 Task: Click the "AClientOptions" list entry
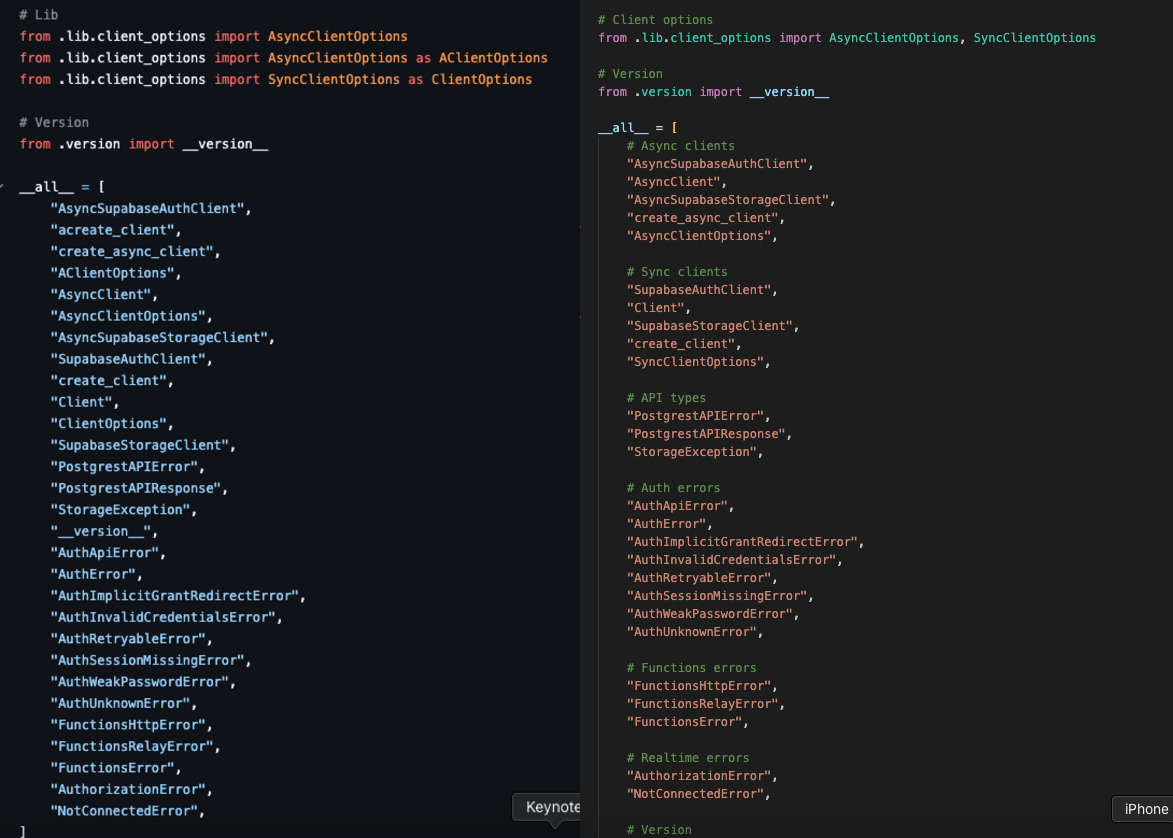(x=115, y=273)
